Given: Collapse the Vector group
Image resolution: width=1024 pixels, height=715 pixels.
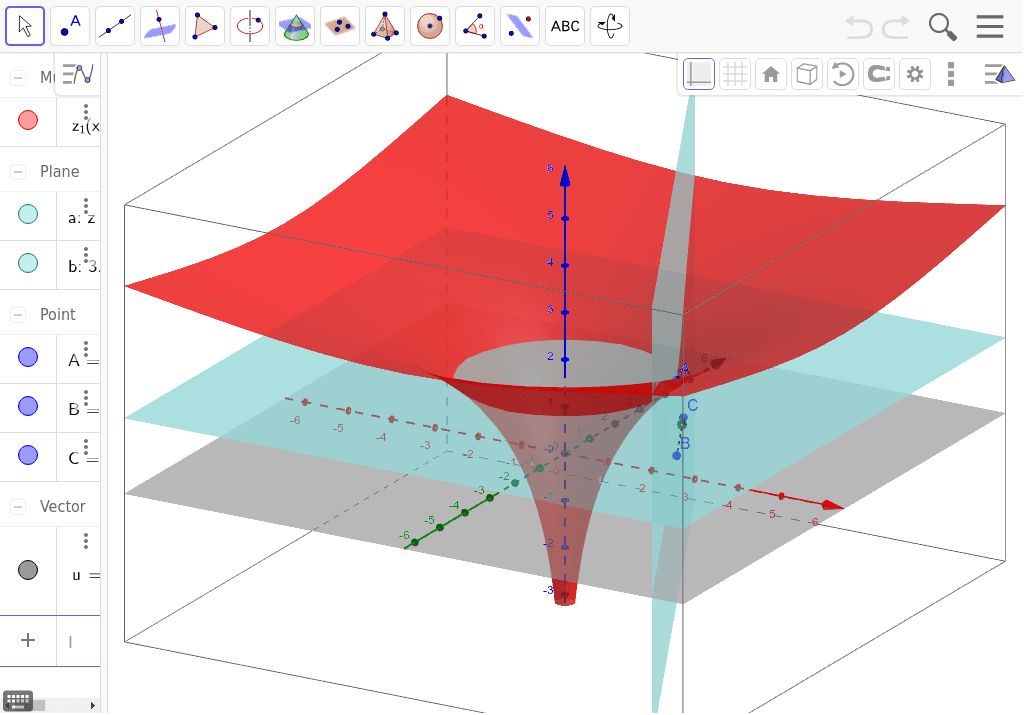Looking at the screenshot, I should click(18, 507).
